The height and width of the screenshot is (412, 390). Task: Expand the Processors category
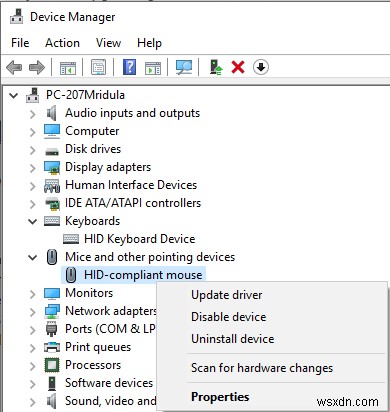(32, 366)
